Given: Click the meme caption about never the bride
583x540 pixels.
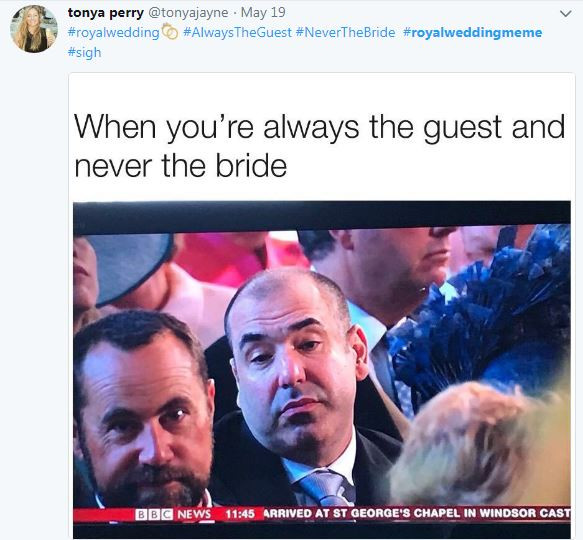Looking at the screenshot, I should click(319, 146).
